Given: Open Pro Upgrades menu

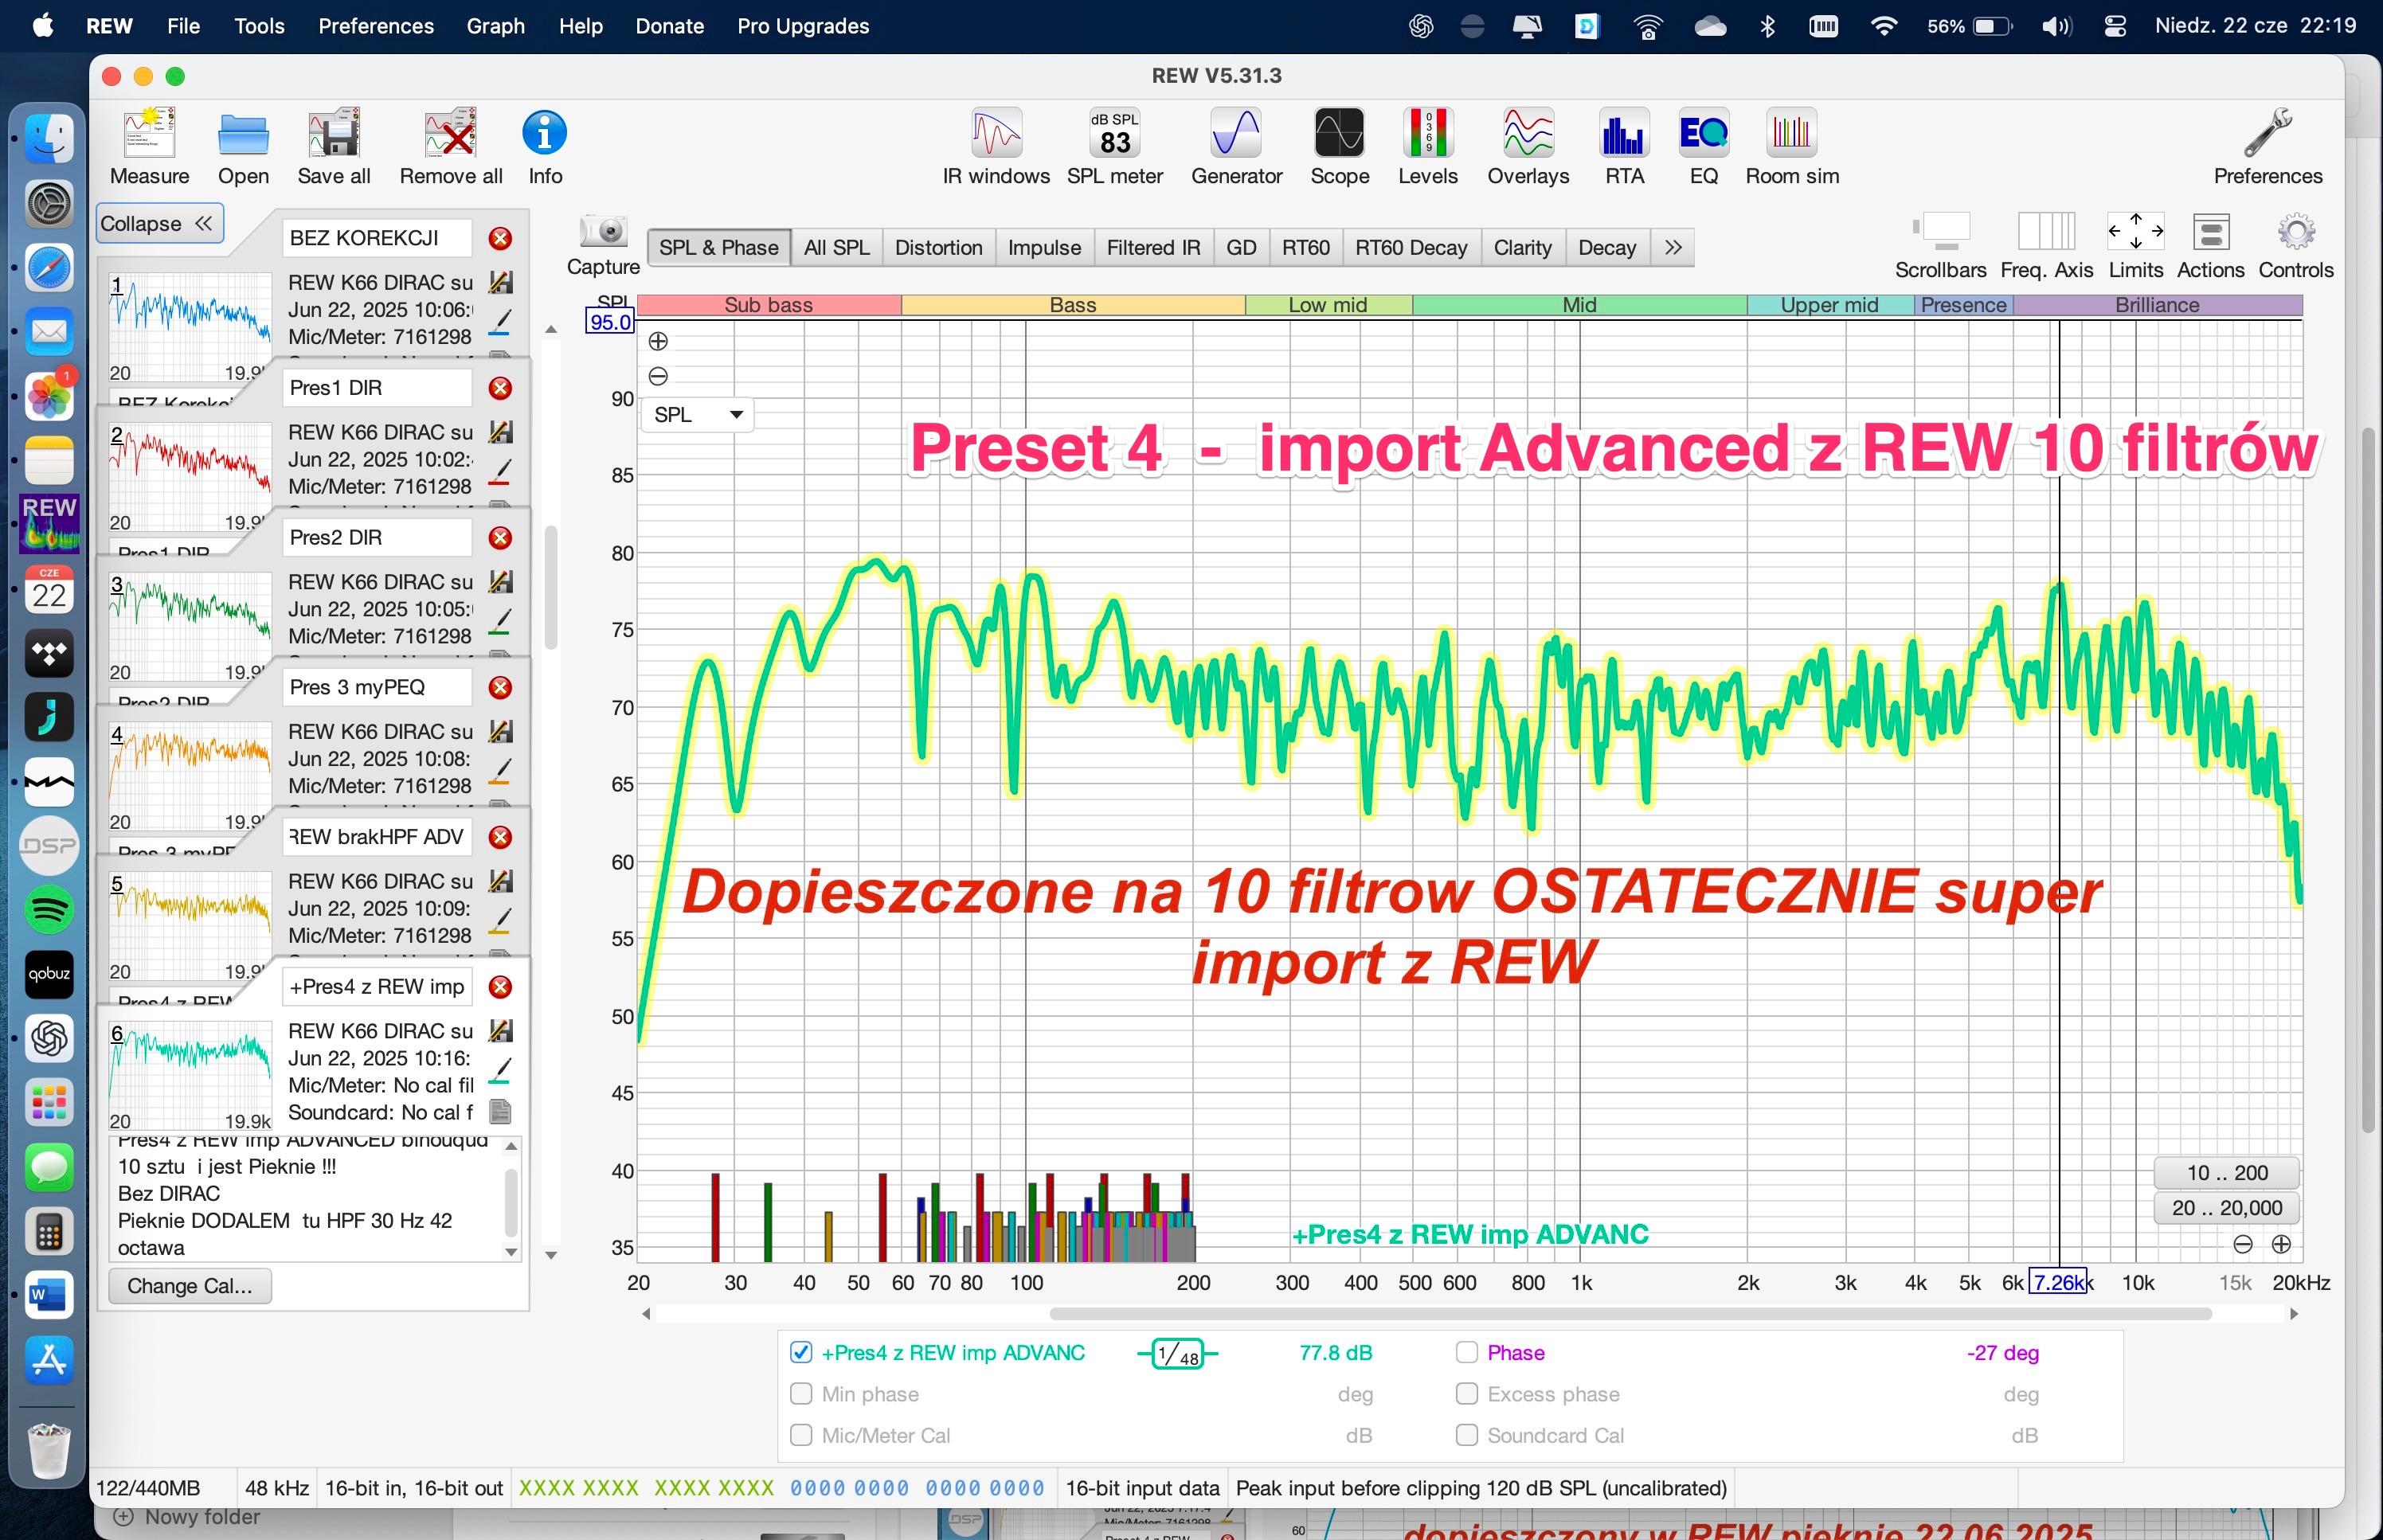Looking at the screenshot, I should (x=803, y=26).
